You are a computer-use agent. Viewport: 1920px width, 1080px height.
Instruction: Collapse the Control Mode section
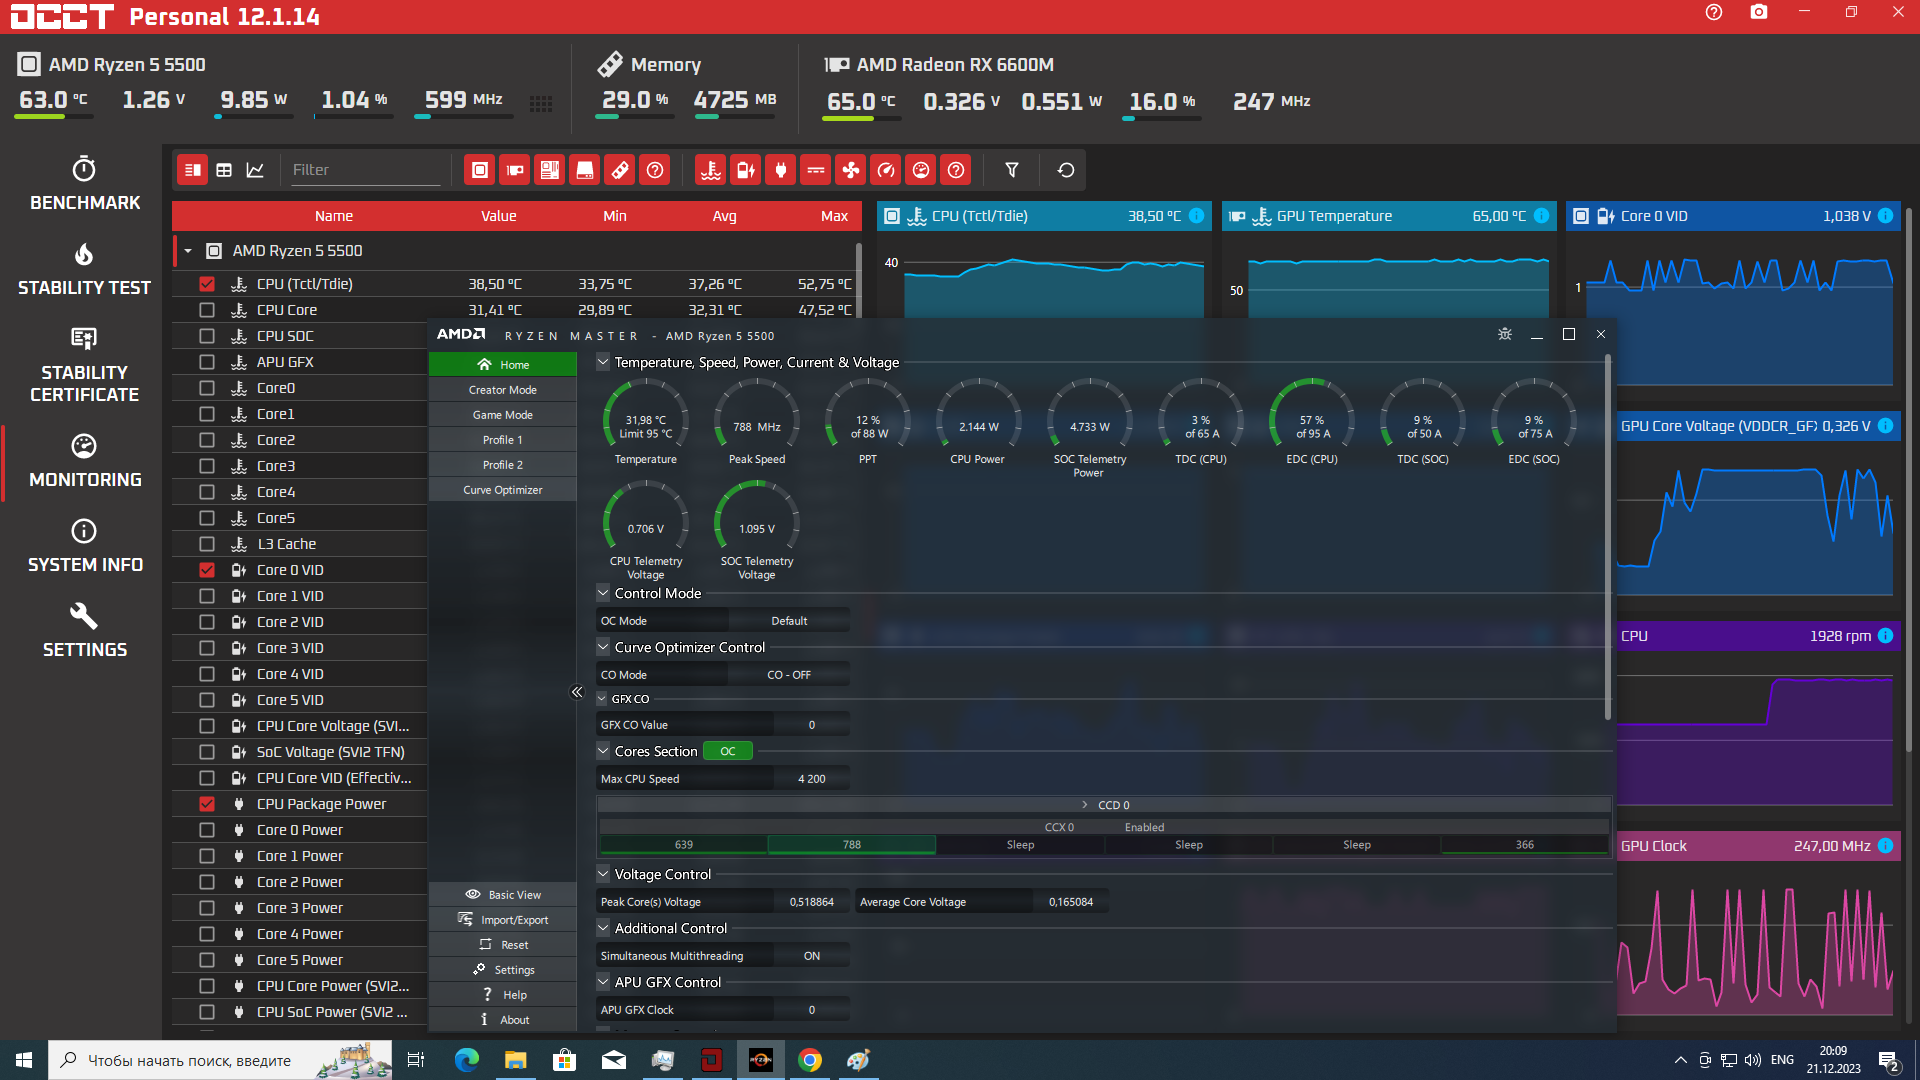603,593
